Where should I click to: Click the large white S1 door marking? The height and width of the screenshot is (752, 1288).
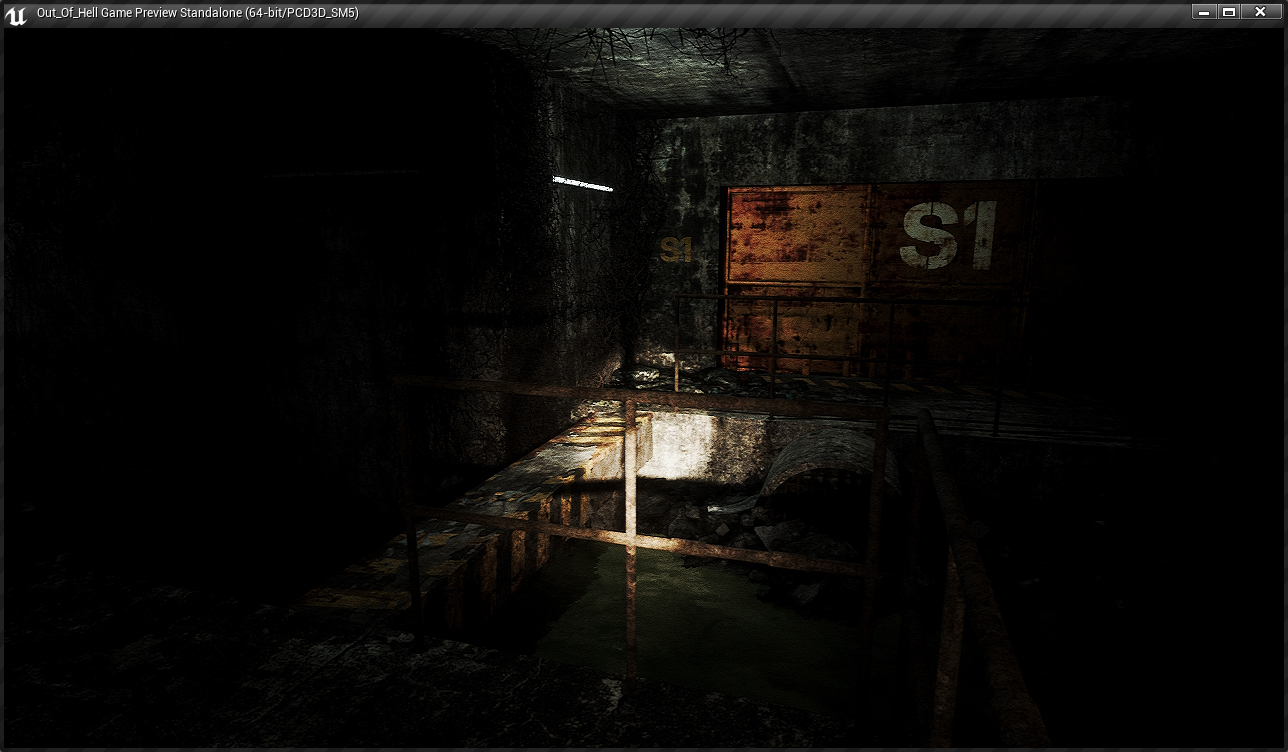point(947,238)
